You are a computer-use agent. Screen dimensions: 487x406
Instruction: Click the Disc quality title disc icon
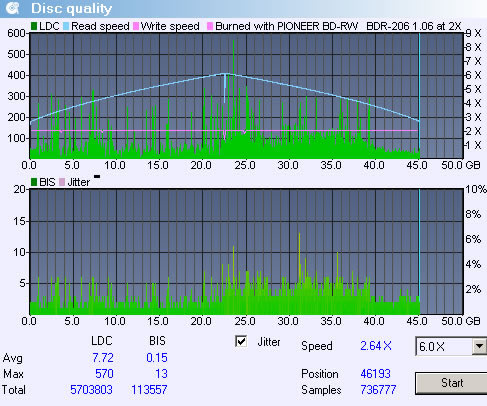point(13,8)
